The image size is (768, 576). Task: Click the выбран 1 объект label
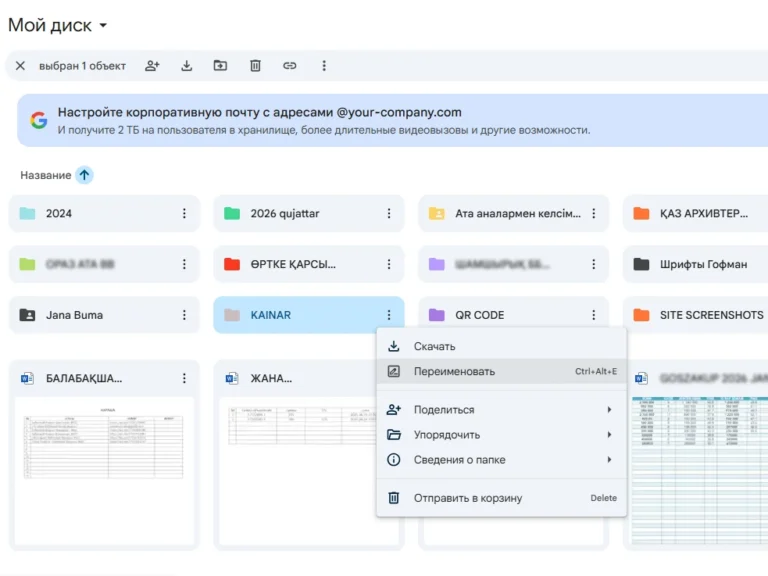click(x=82, y=66)
